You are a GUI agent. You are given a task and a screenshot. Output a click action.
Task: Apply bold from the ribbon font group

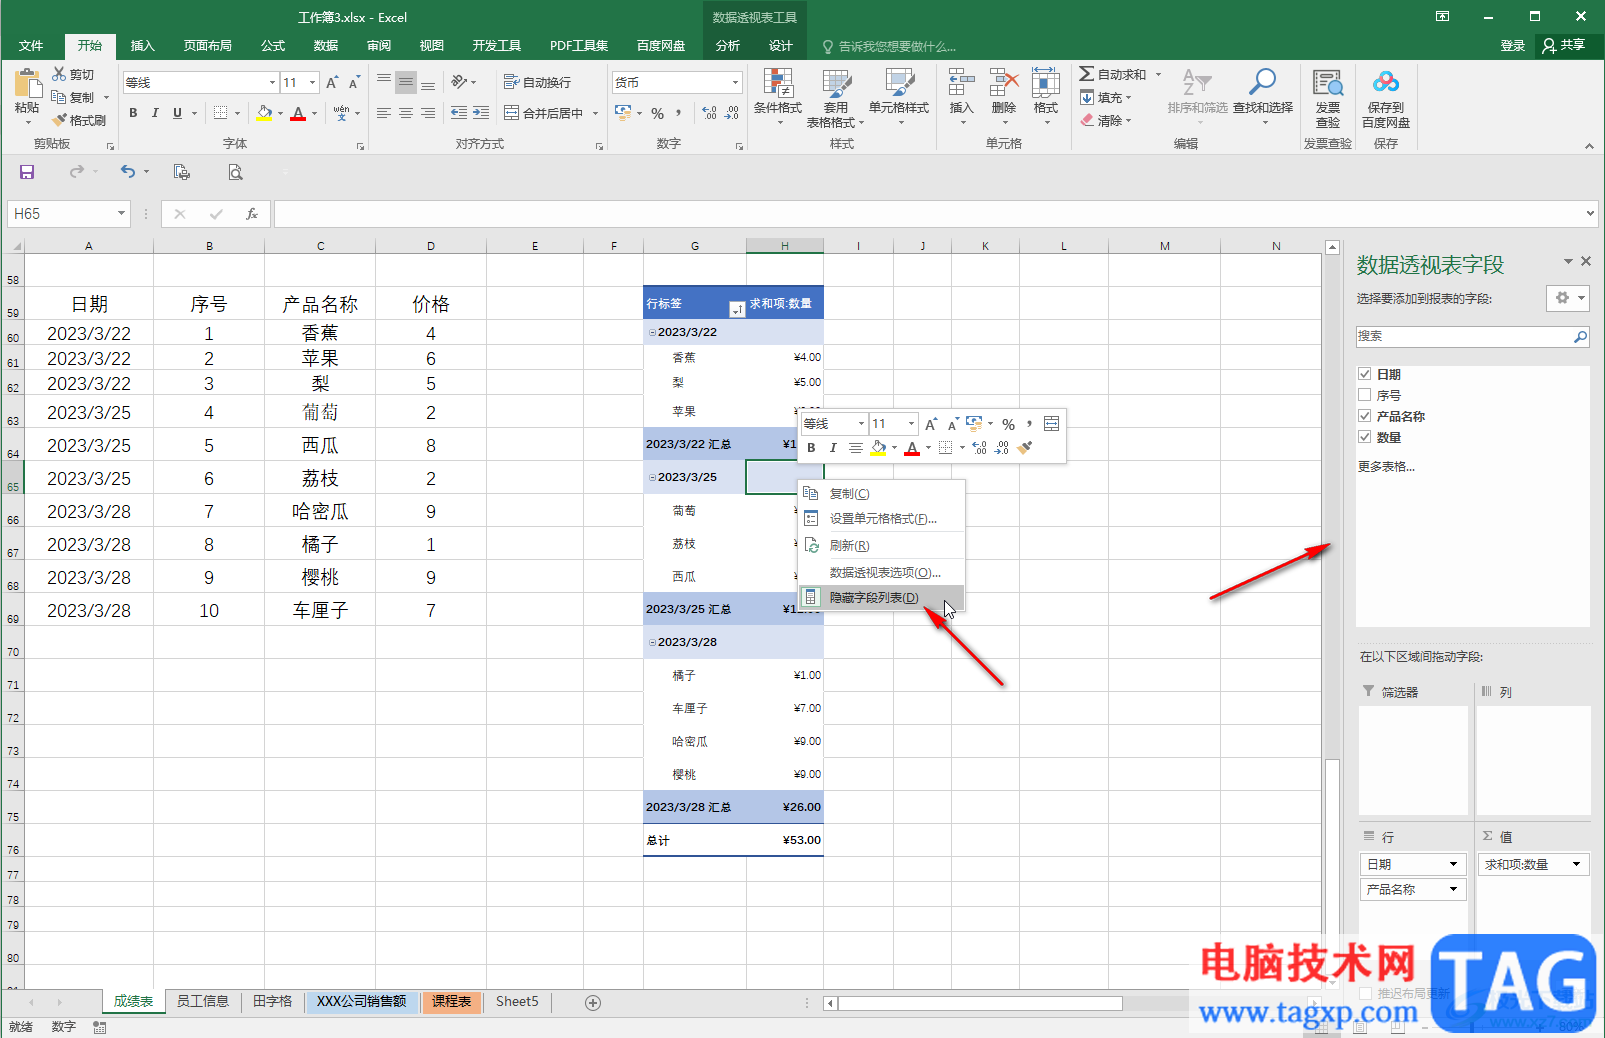pyautogui.click(x=133, y=113)
